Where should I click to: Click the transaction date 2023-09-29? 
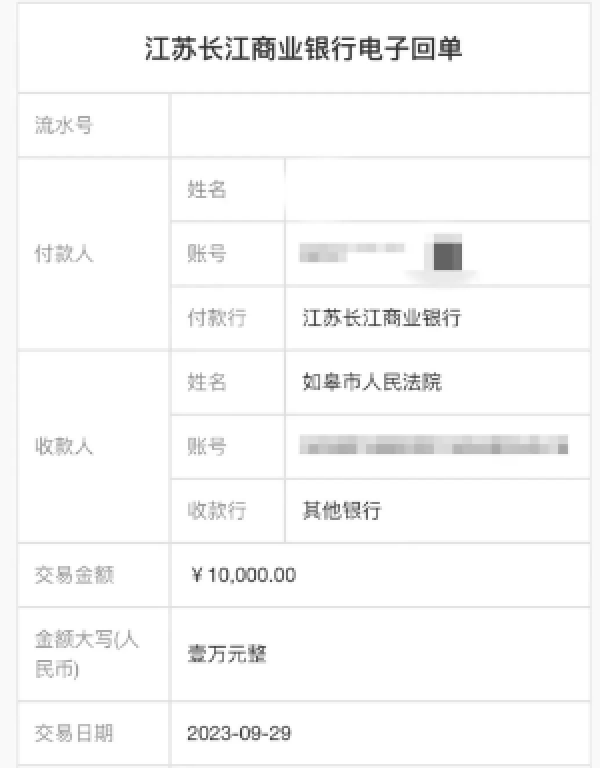click(x=238, y=733)
